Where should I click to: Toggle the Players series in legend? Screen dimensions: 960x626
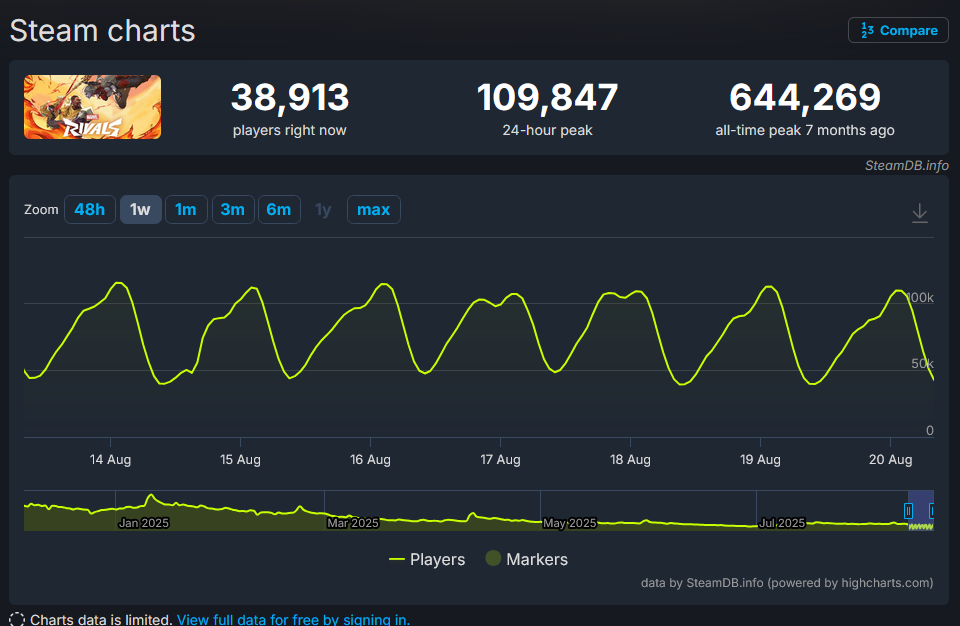pos(427,559)
